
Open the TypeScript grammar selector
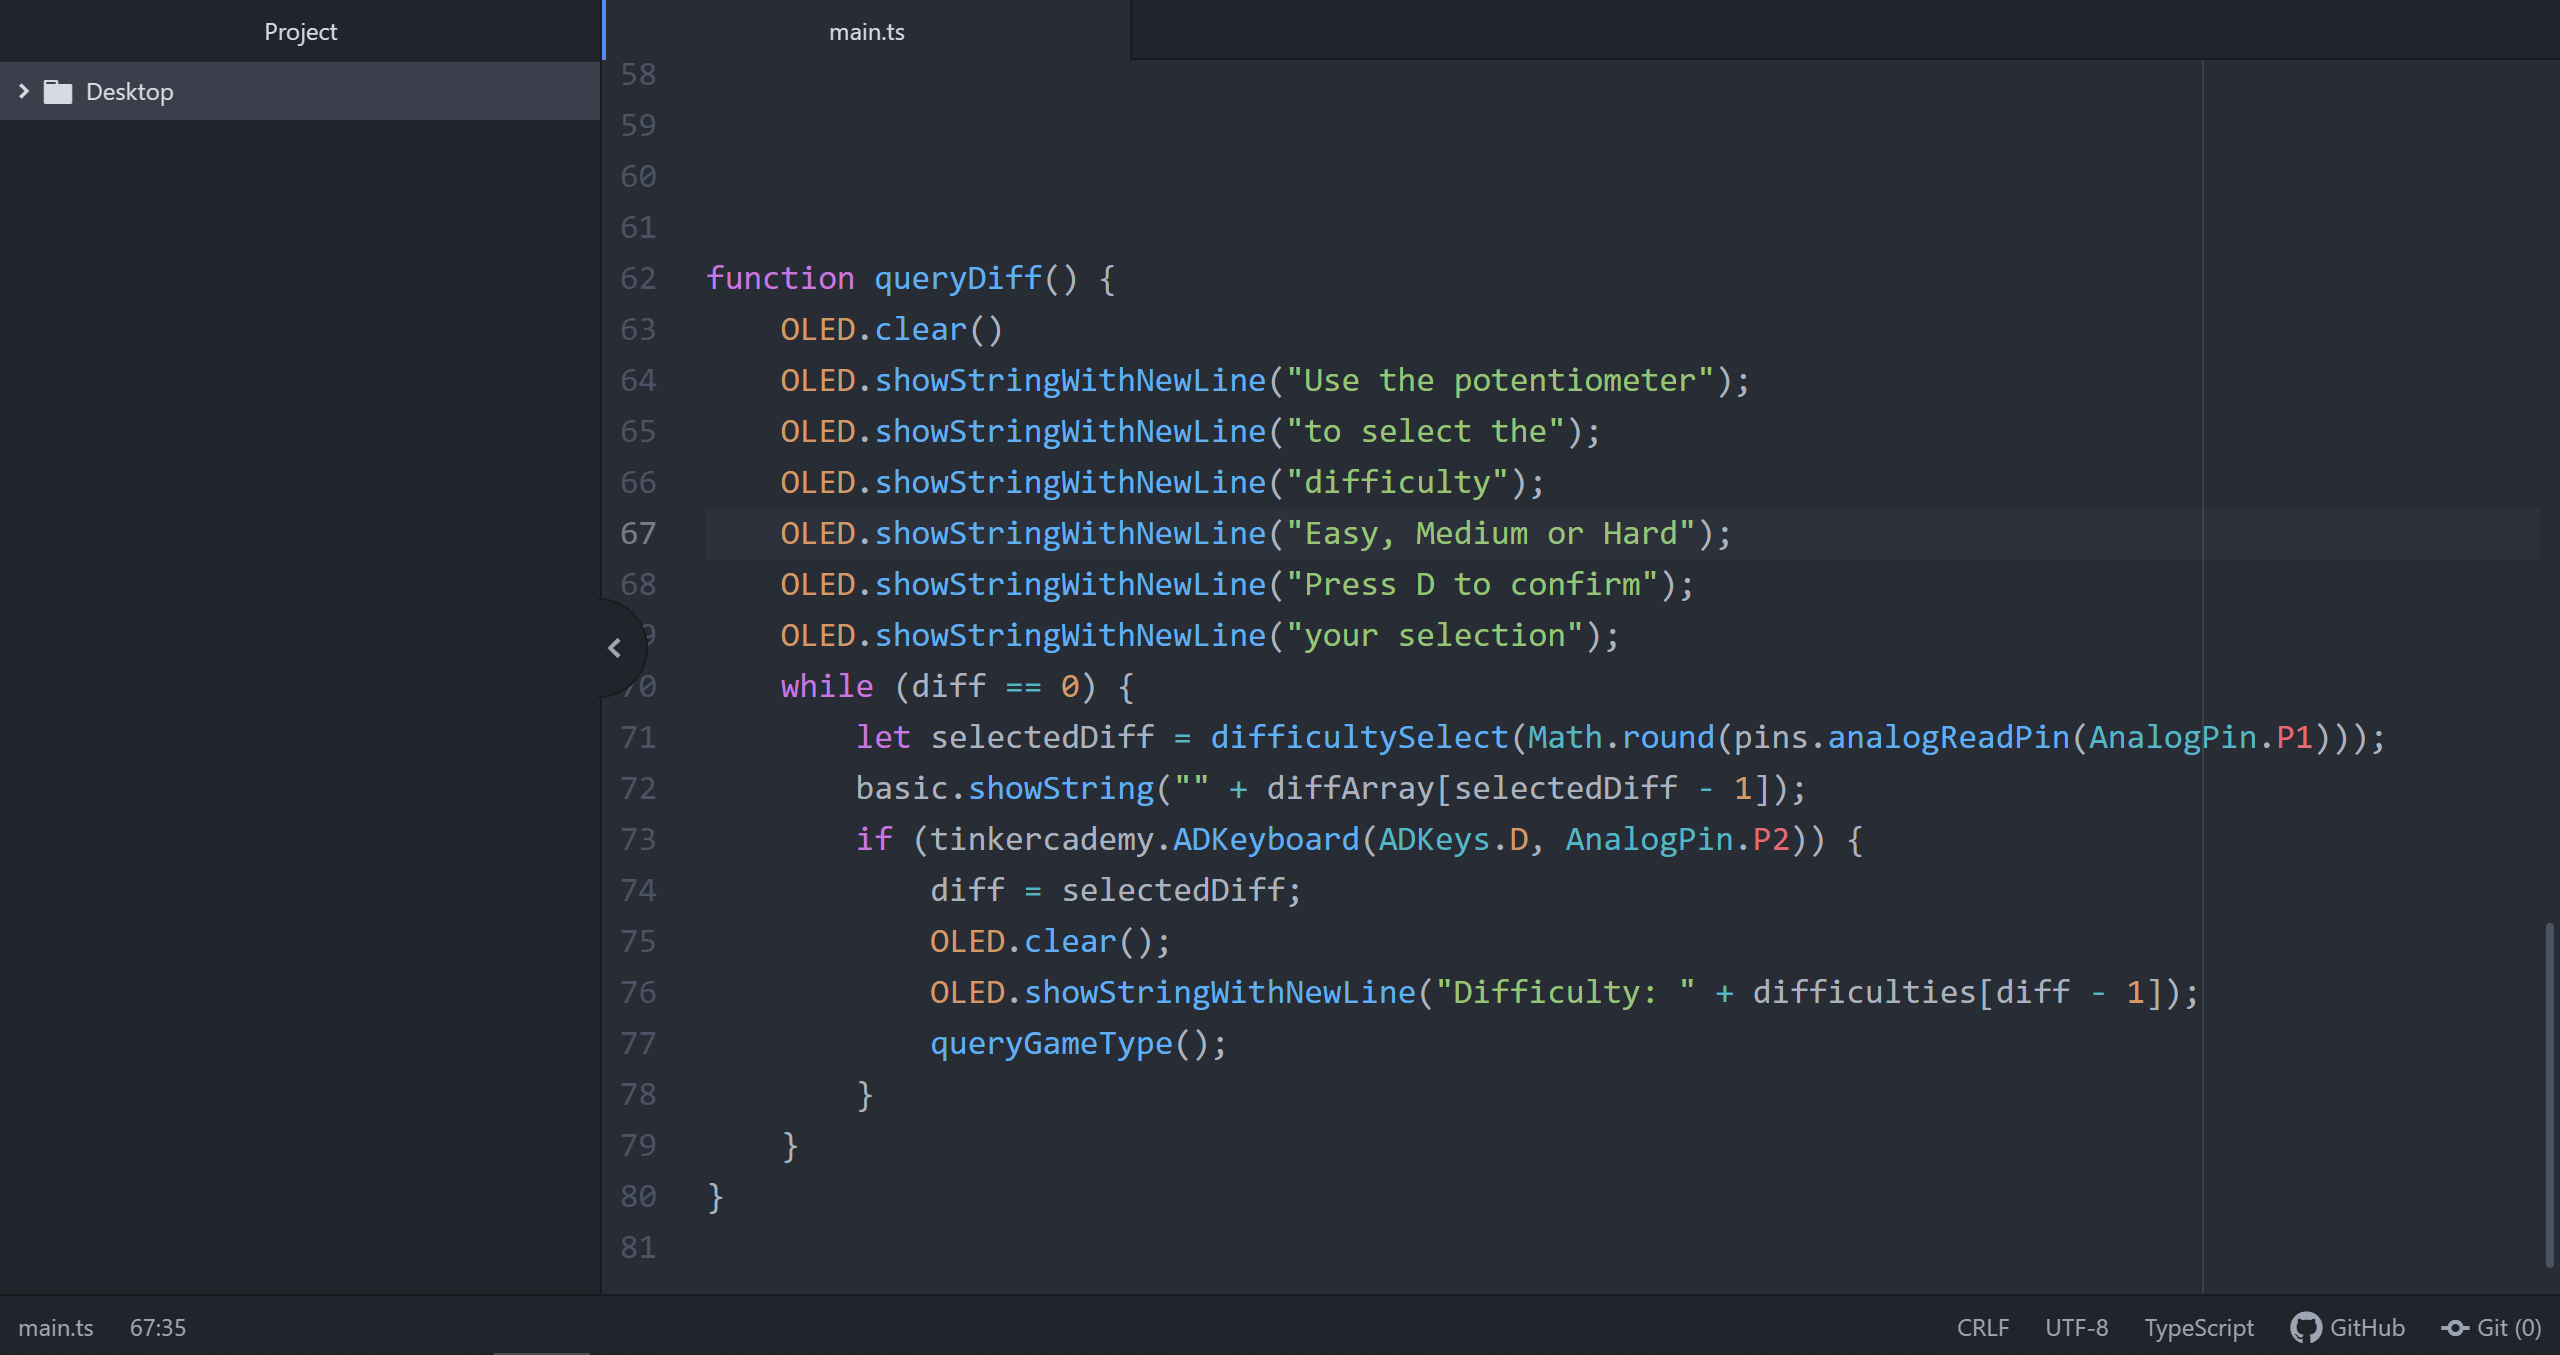[x=2198, y=1327]
